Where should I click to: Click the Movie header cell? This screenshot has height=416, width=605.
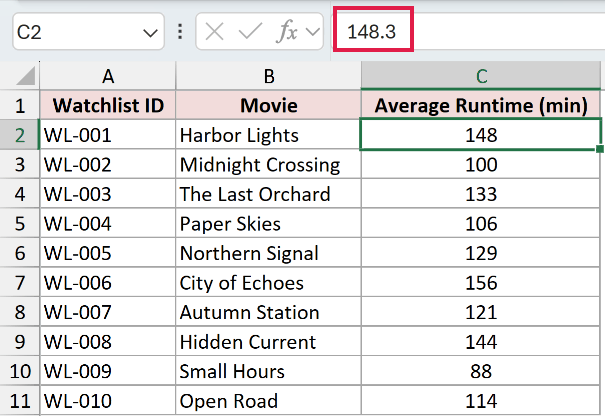[x=269, y=105]
